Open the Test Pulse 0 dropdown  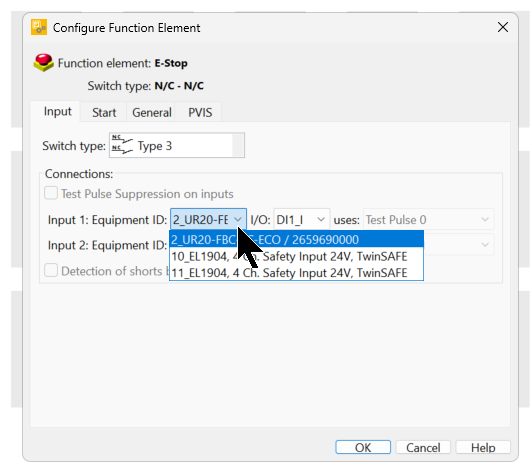tap(429, 220)
